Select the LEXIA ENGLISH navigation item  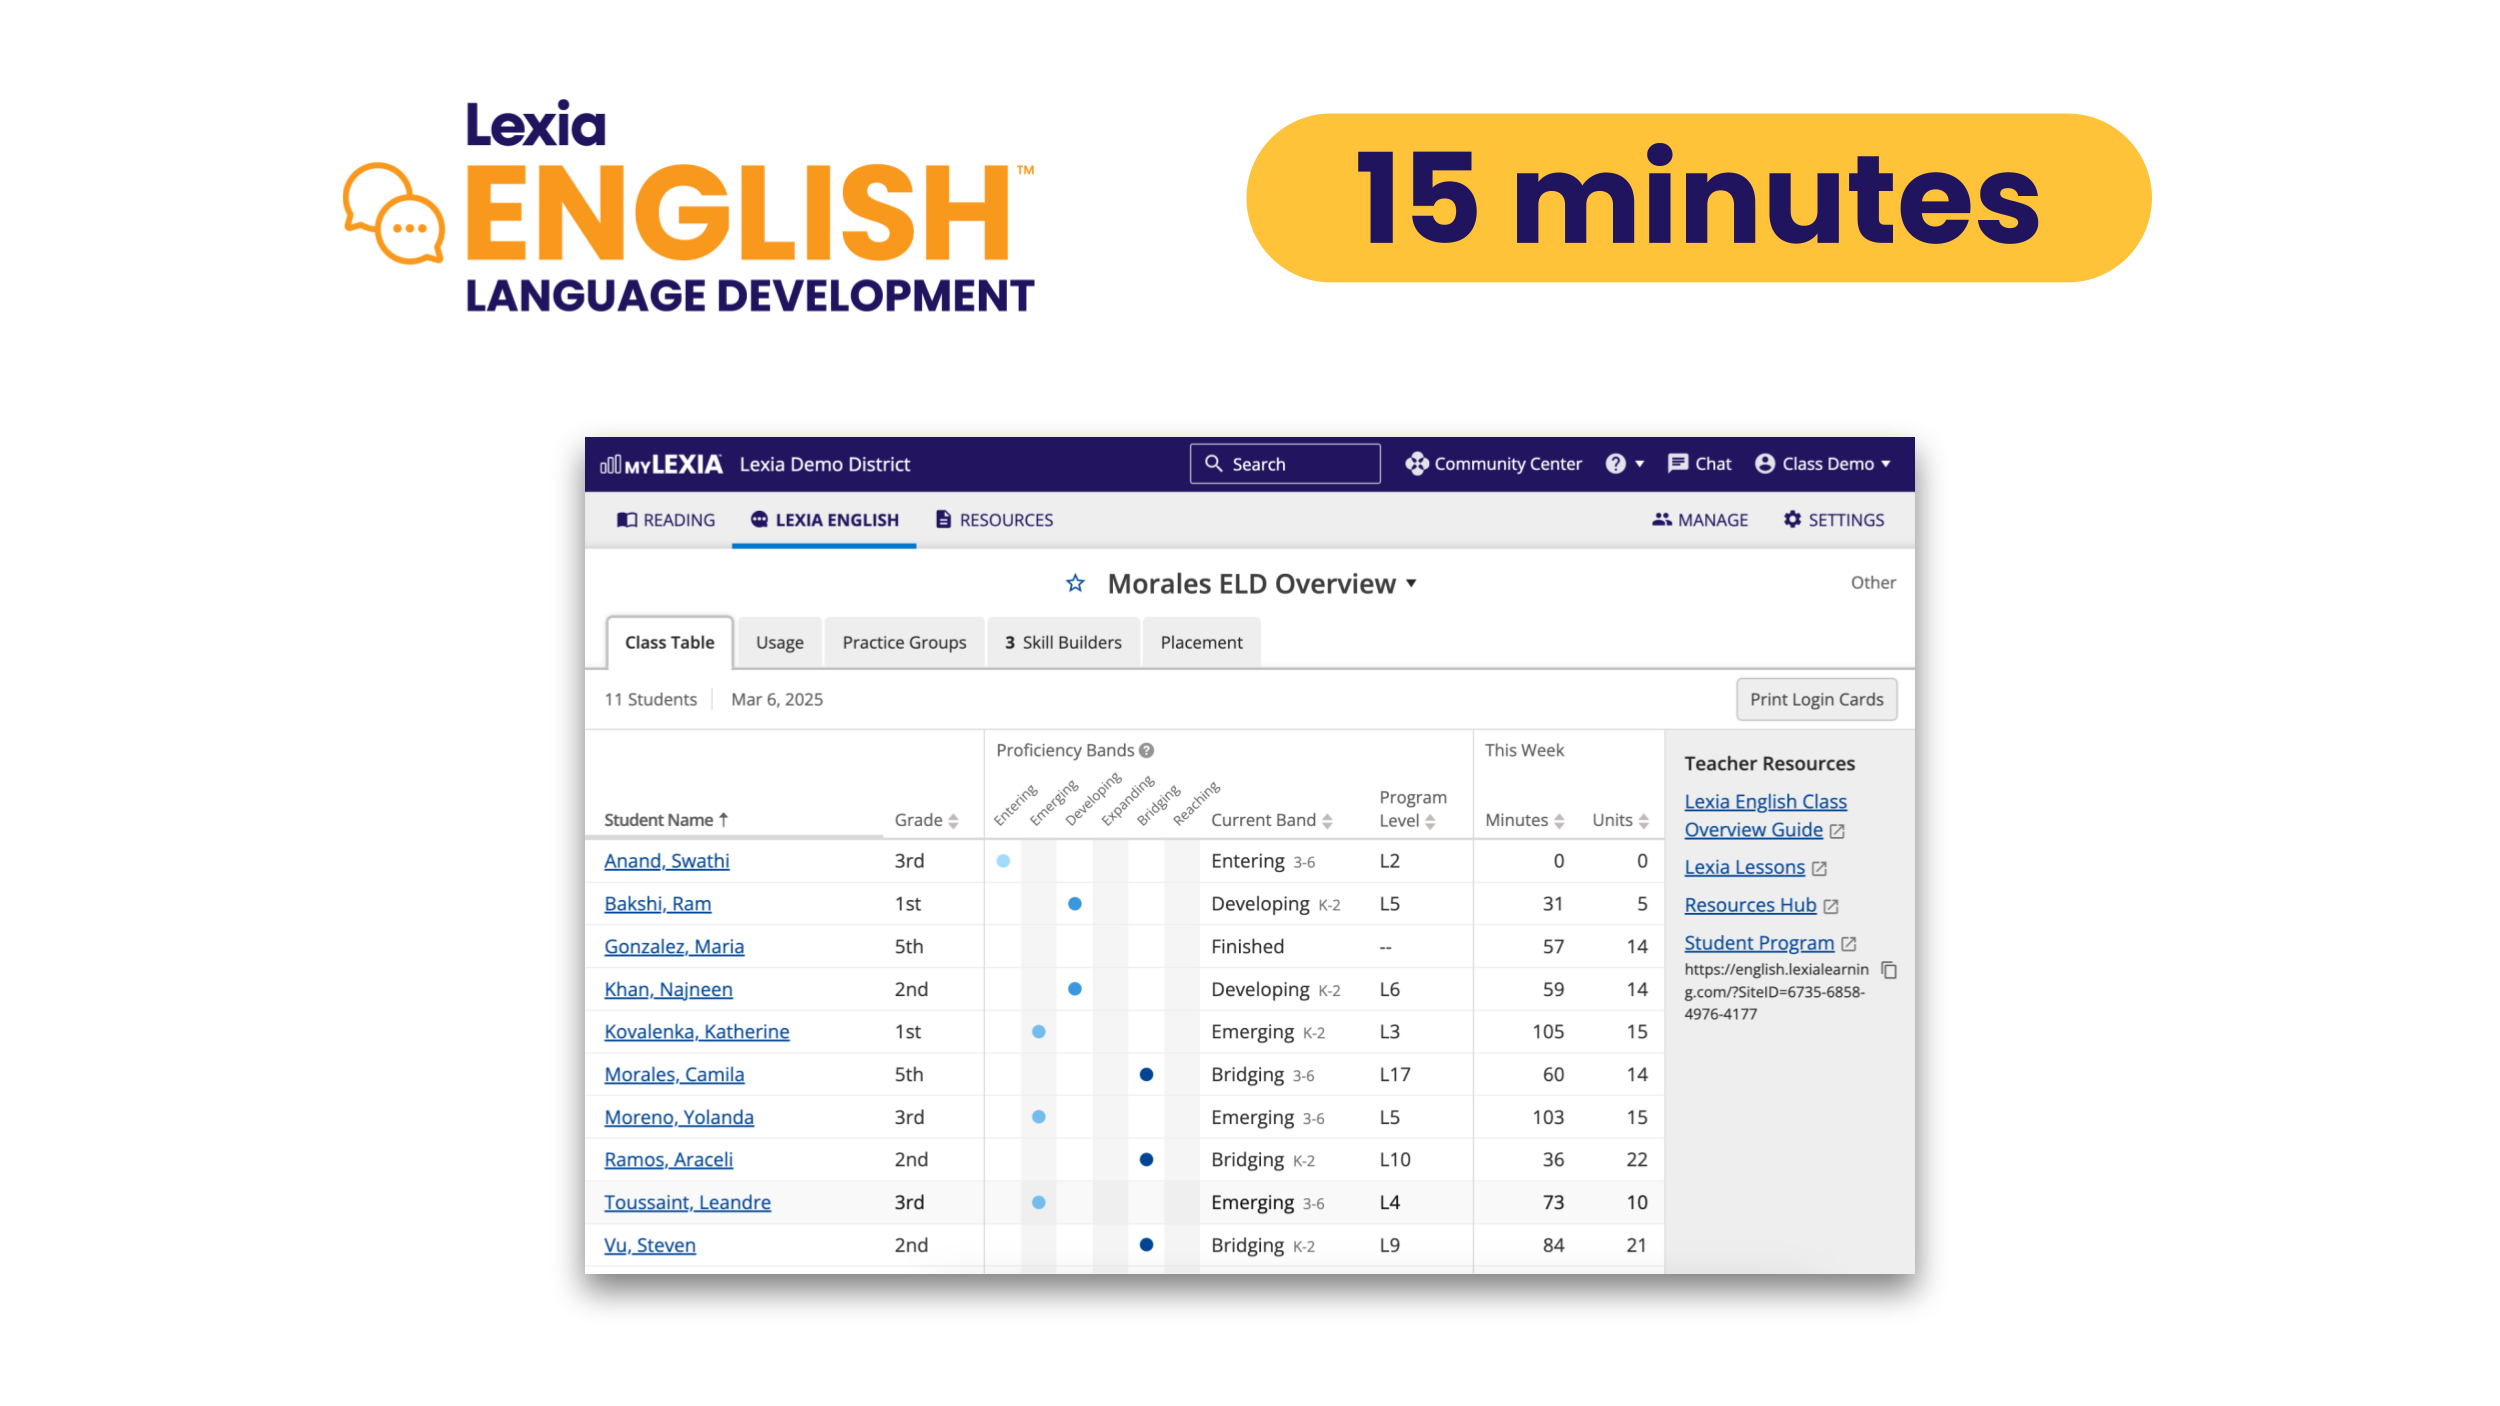click(824, 520)
